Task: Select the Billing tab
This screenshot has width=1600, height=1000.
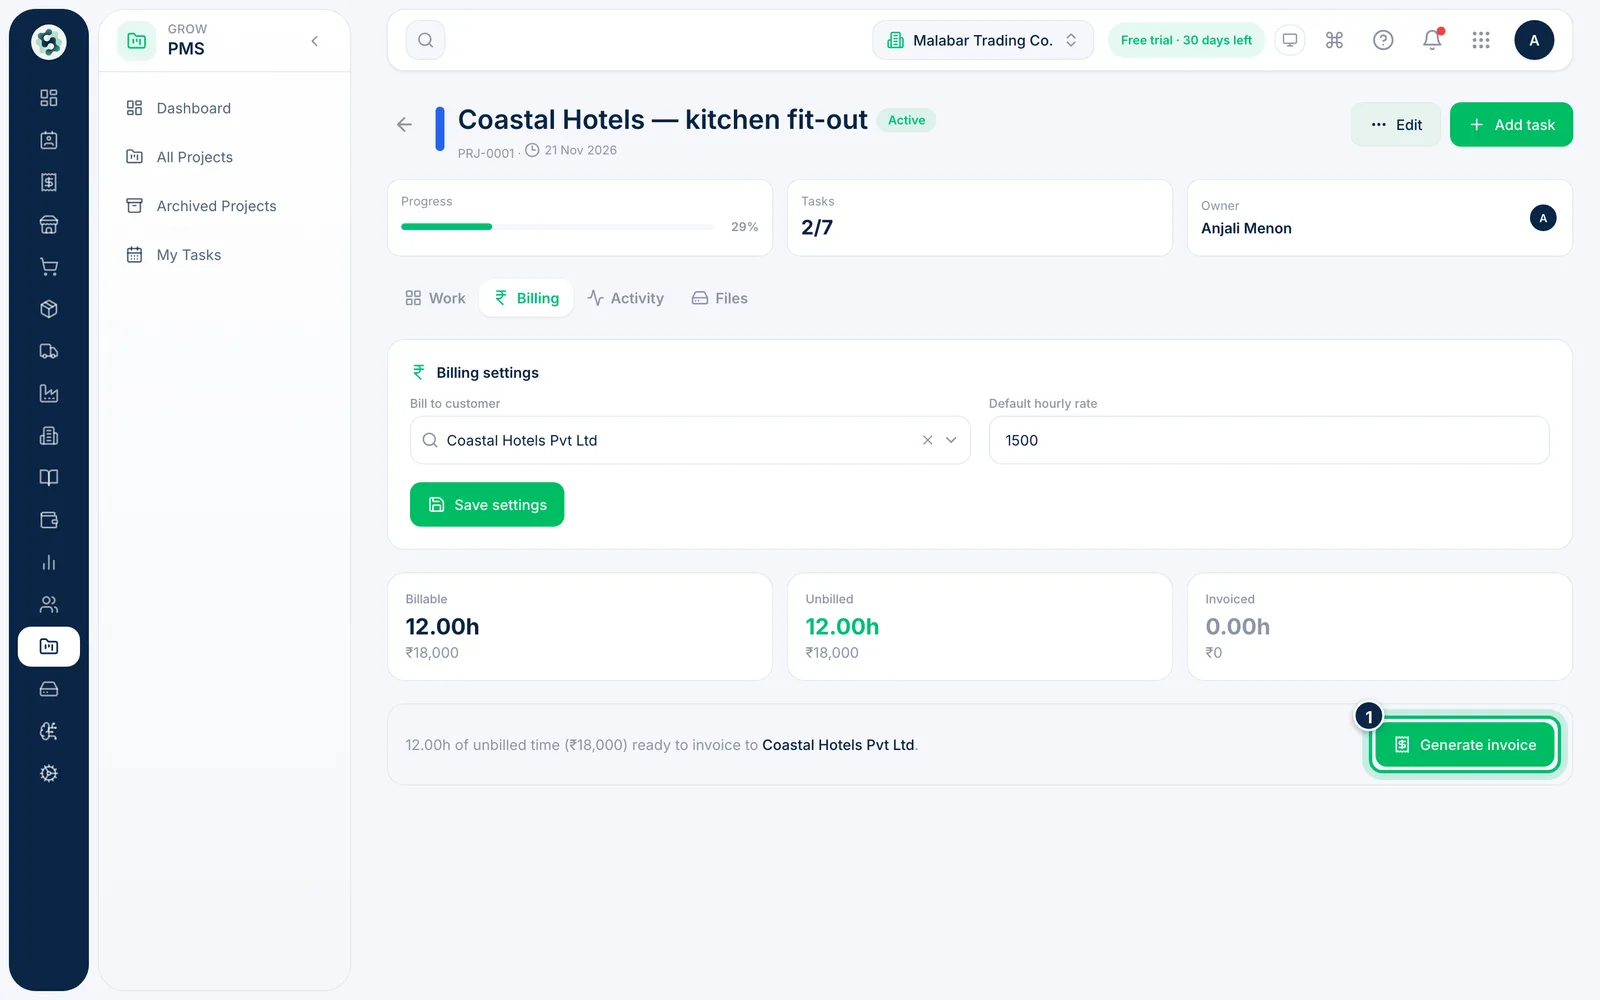Action: point(526,298)
